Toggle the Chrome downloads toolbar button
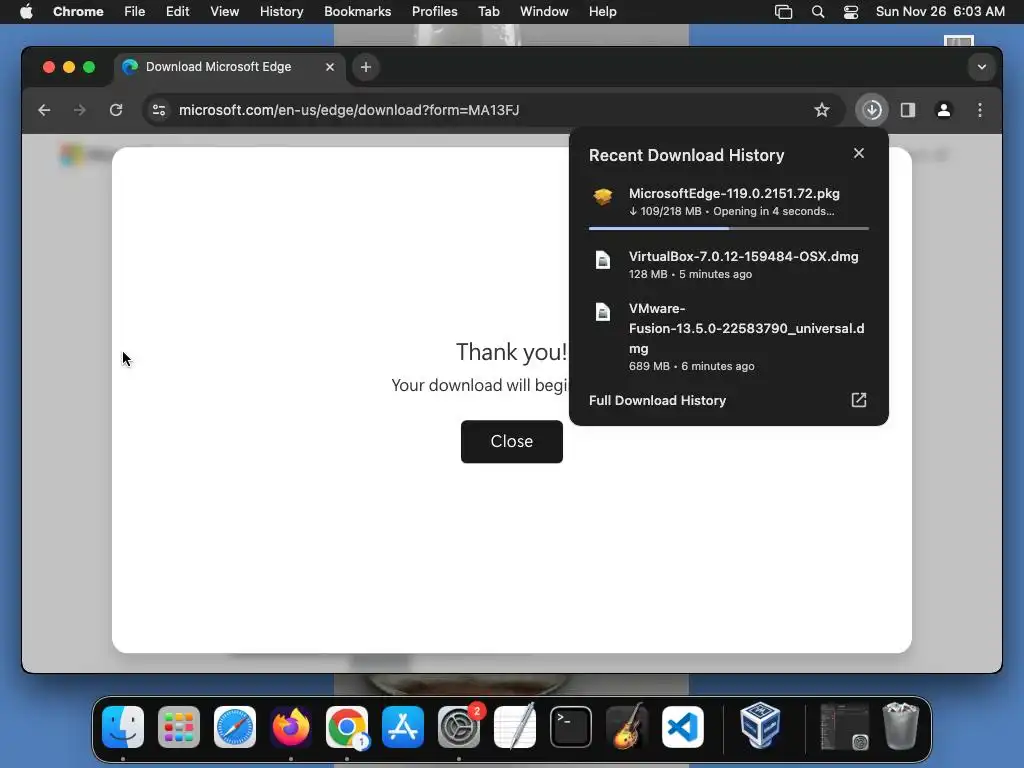Image resolution: width=1024 pixels, height=768 pixels. pyautogui.click(x=872, y=110)
